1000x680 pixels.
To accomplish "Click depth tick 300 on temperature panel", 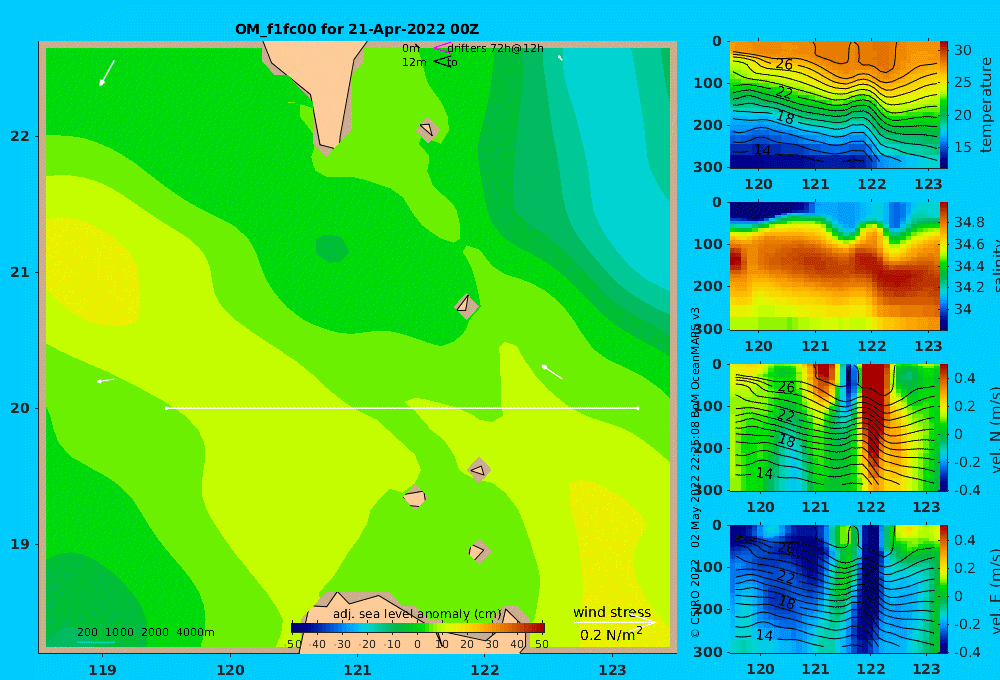I will coord(708,166).
